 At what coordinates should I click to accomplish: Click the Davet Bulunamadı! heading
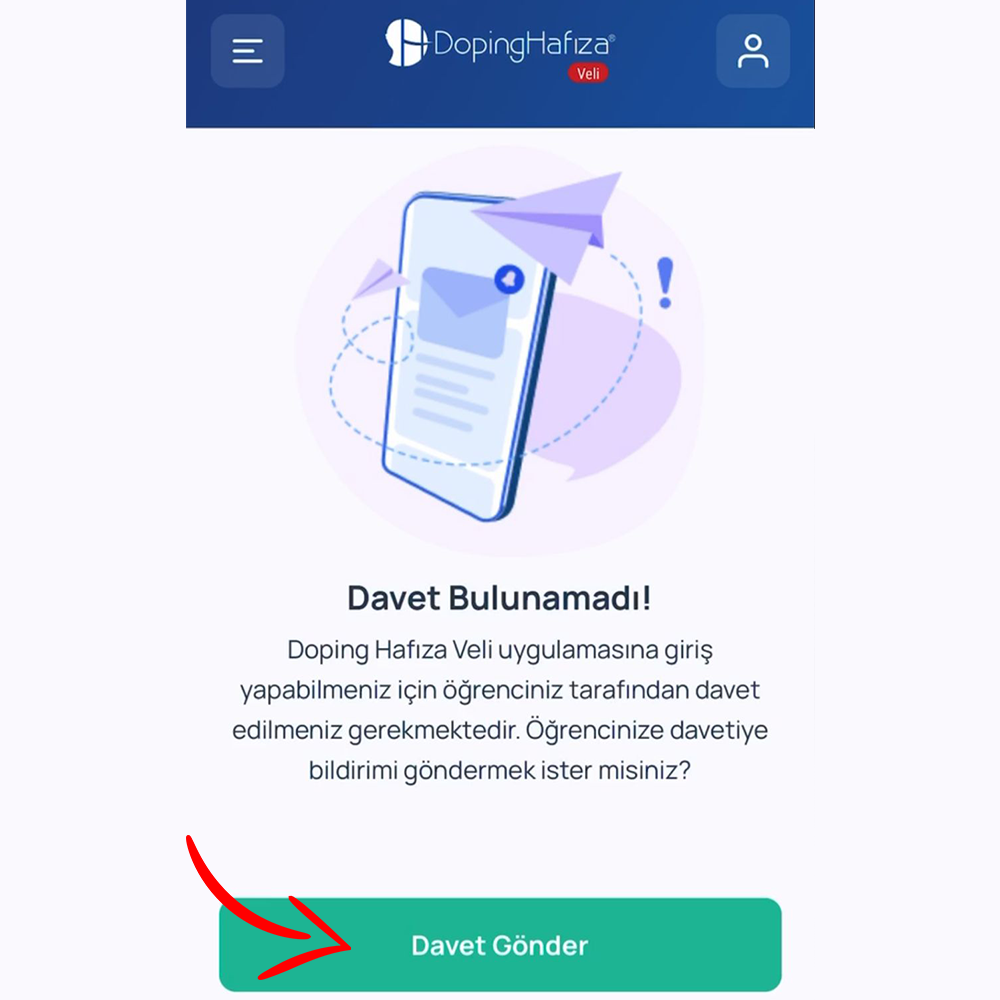tap(499, 598)
